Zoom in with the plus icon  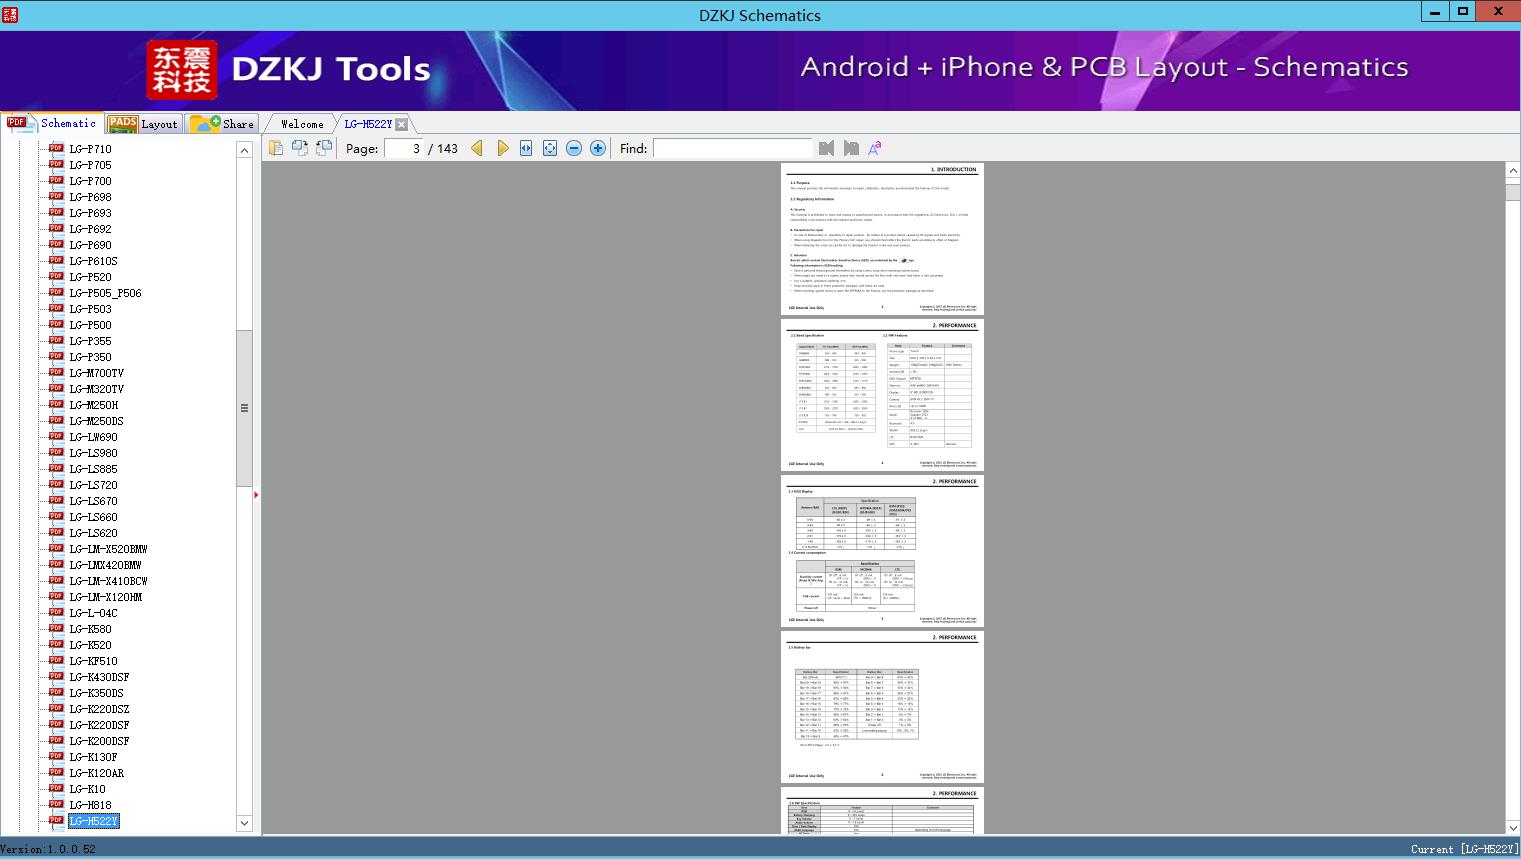598,148
